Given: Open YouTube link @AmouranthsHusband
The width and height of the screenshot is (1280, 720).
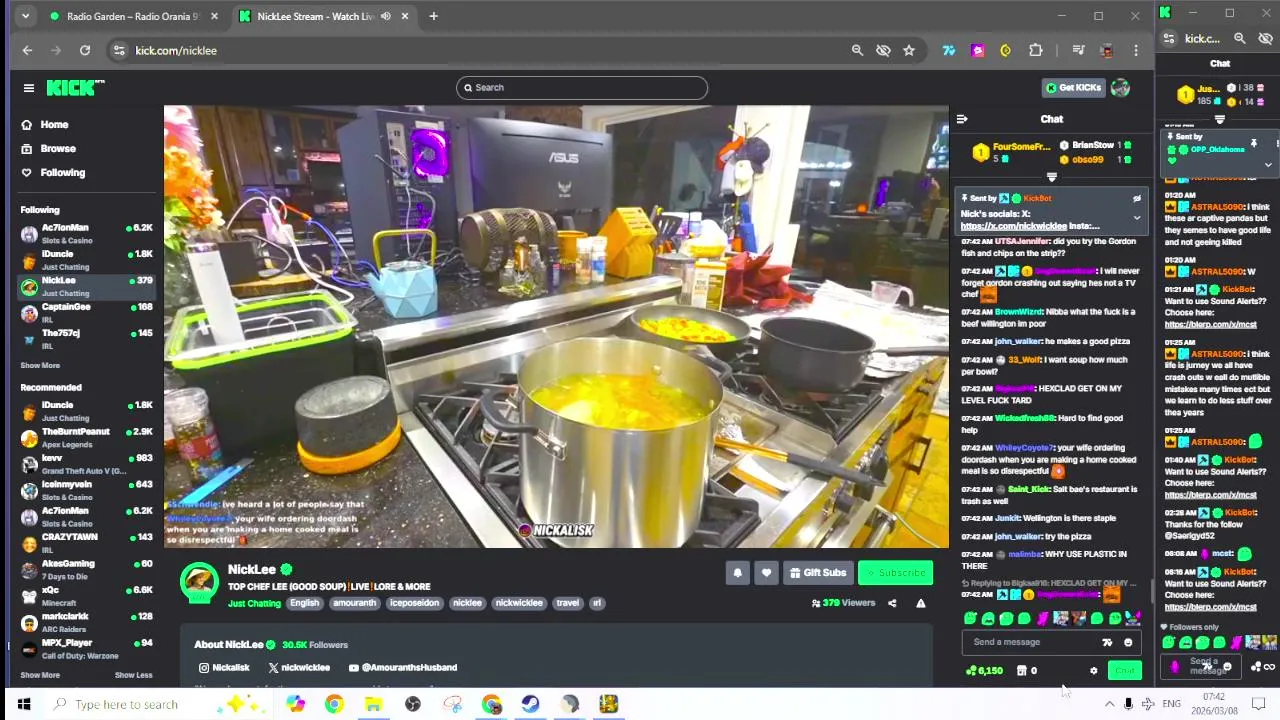Looking at the screenshot, I should pyautogui.click(x=402, y=668).
